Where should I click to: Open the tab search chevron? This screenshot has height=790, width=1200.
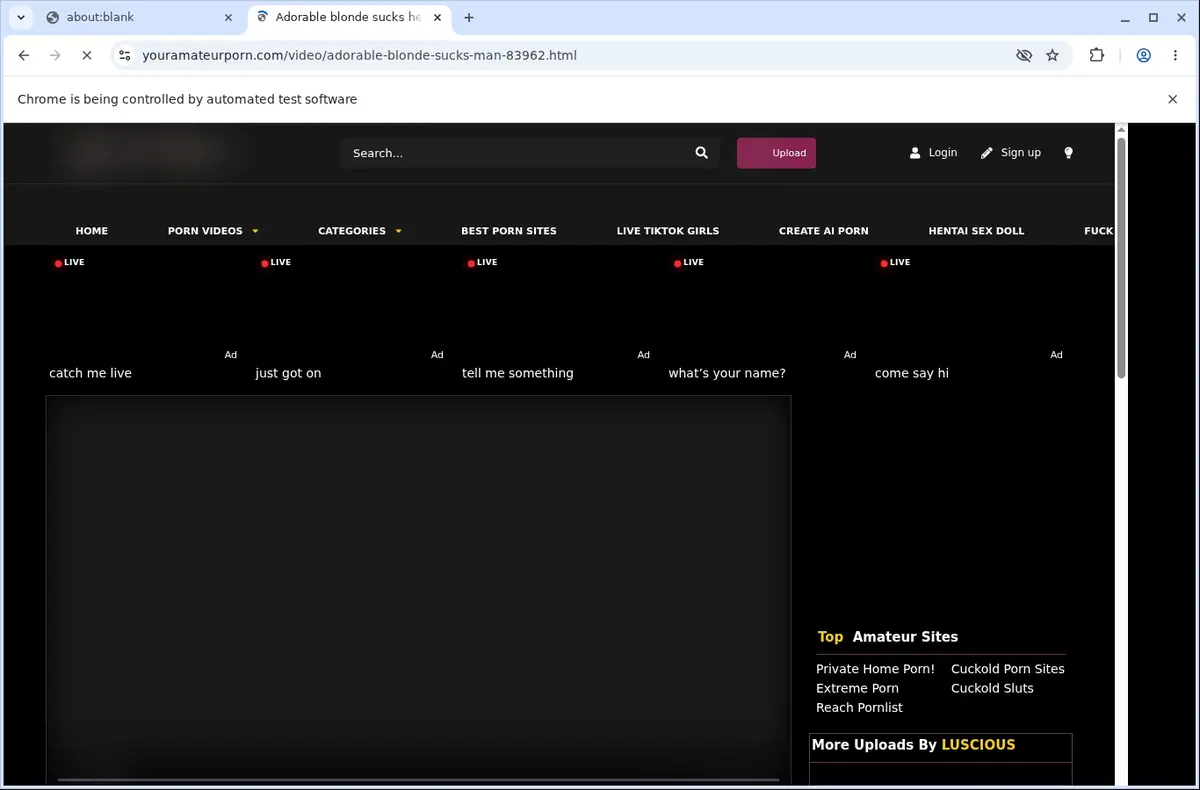(x=21, y=17)
